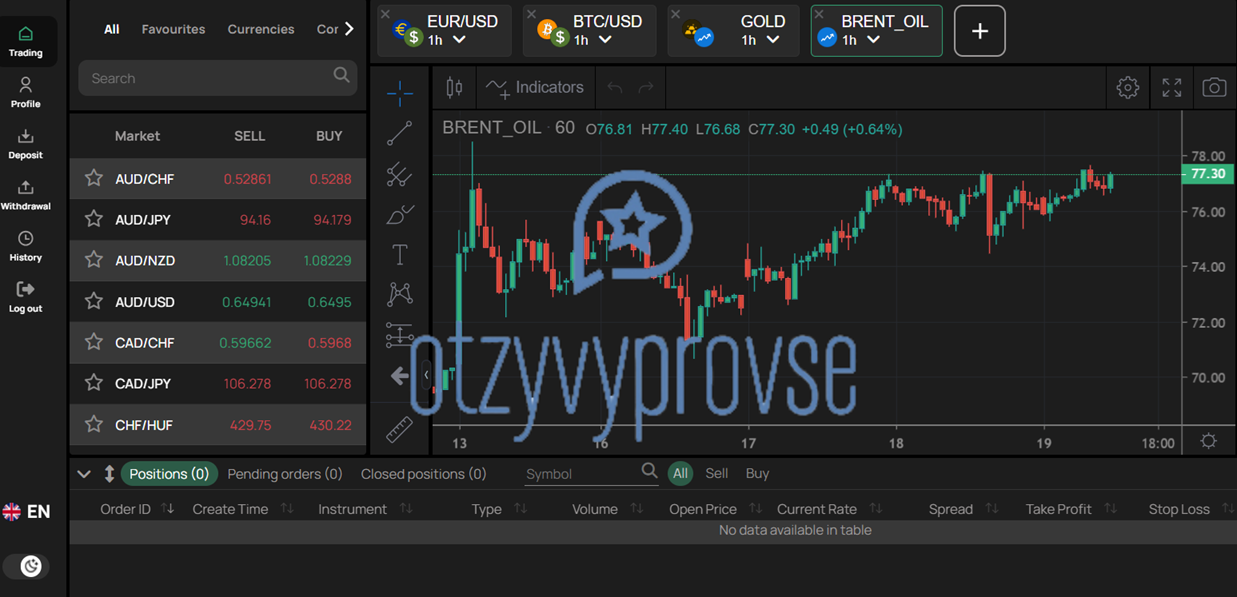Select the pitchfork drawing tool
This screenshot has height=597, width=1237.
coord(400,174)
